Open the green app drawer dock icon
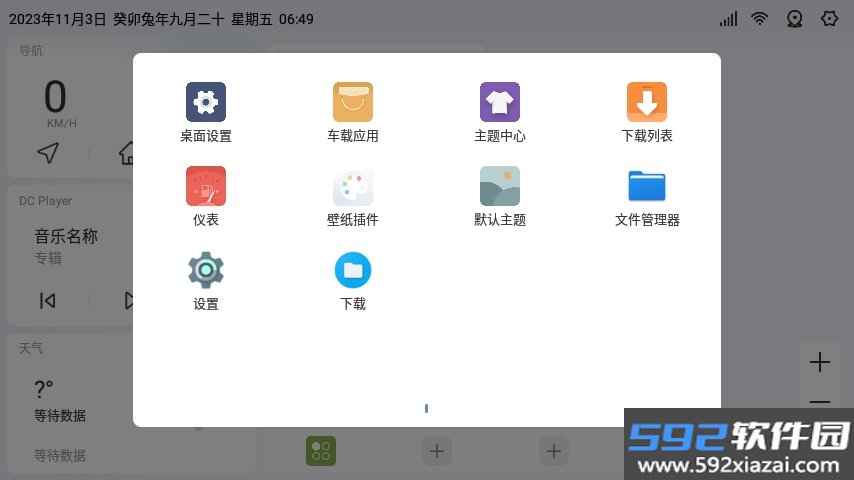 (321, 451)
